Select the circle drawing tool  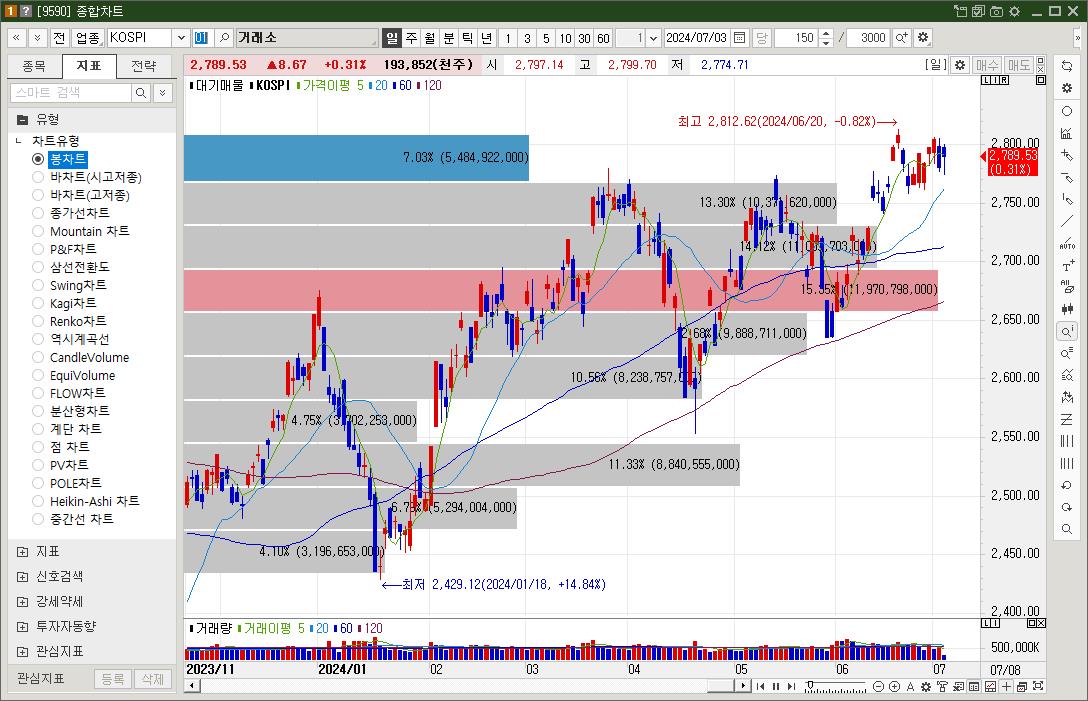coord(1067,111)
